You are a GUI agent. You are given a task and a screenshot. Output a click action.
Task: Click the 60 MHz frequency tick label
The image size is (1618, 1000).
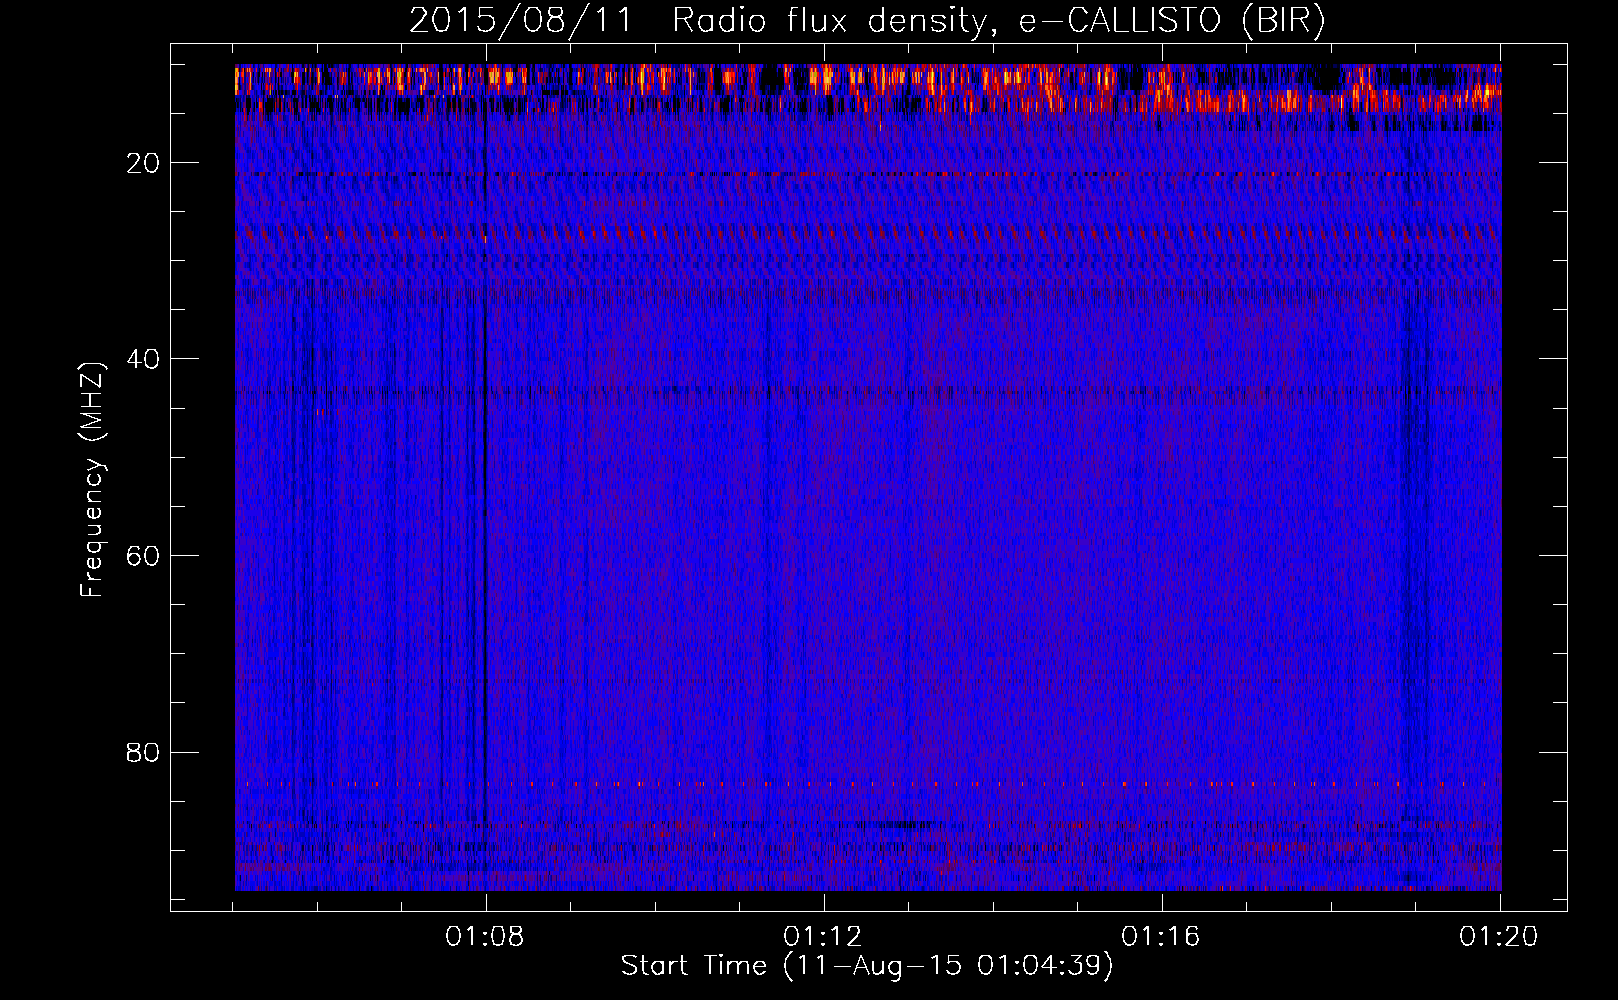(x=144, y=556)
